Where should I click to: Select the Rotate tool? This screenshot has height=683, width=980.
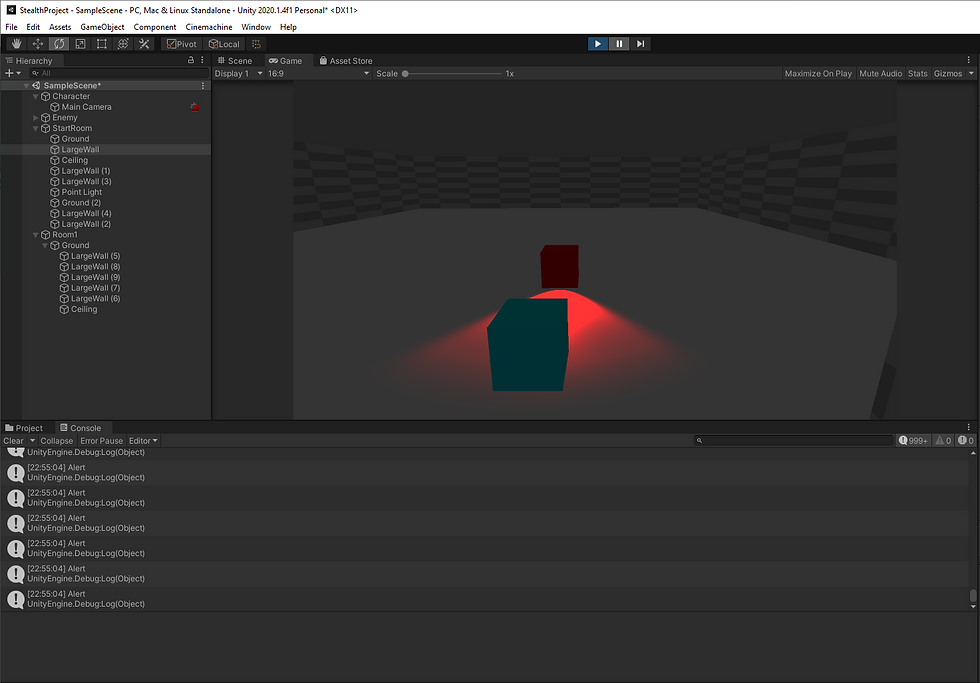coord(59,44)
